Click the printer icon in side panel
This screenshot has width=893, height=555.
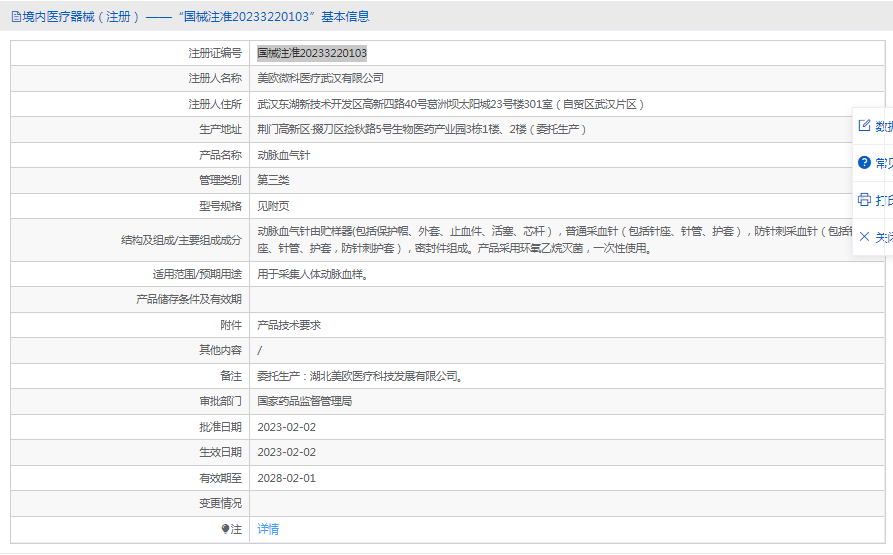coord(865,200)
